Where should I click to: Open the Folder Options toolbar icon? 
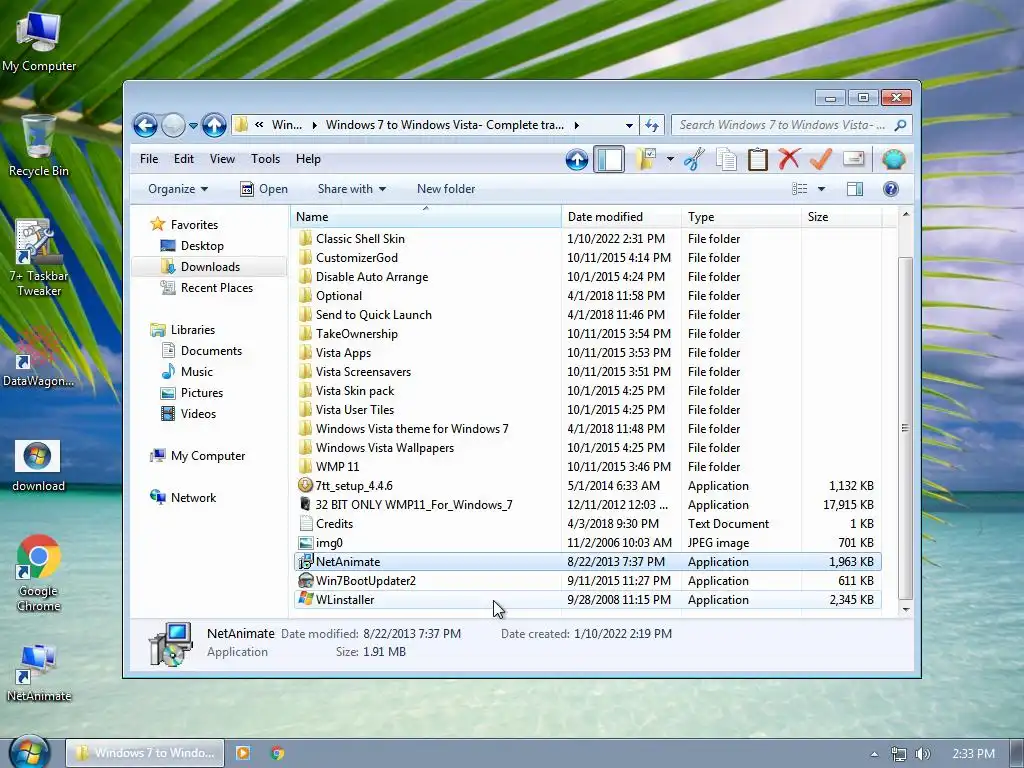(646, 159)
